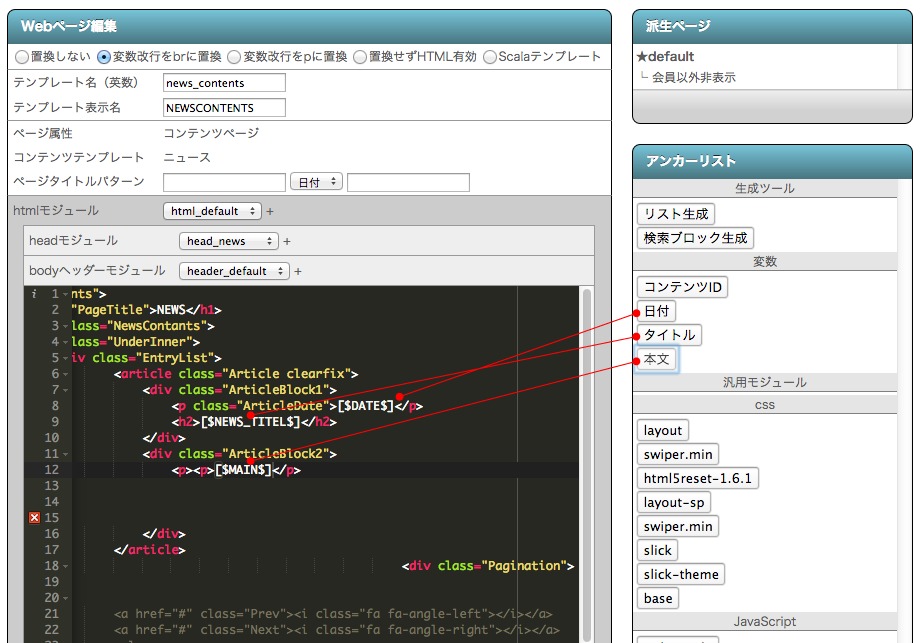Click the 検索ブロック生成 button

click(x=695, y=238)
